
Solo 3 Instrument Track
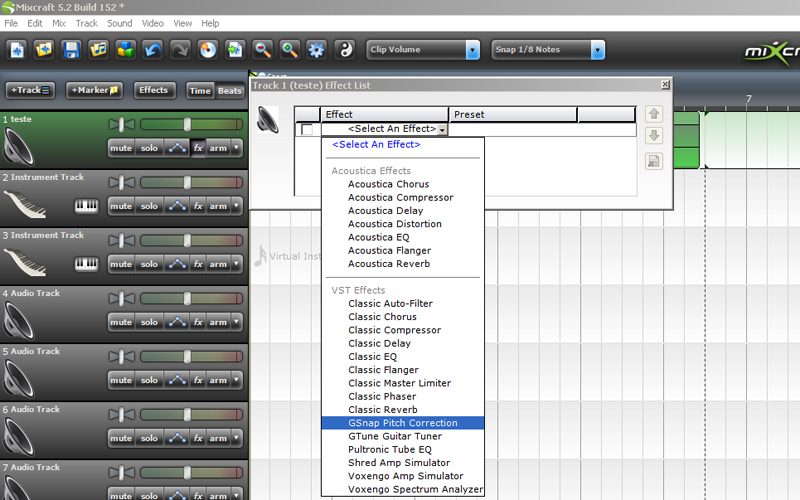(149, 264)
